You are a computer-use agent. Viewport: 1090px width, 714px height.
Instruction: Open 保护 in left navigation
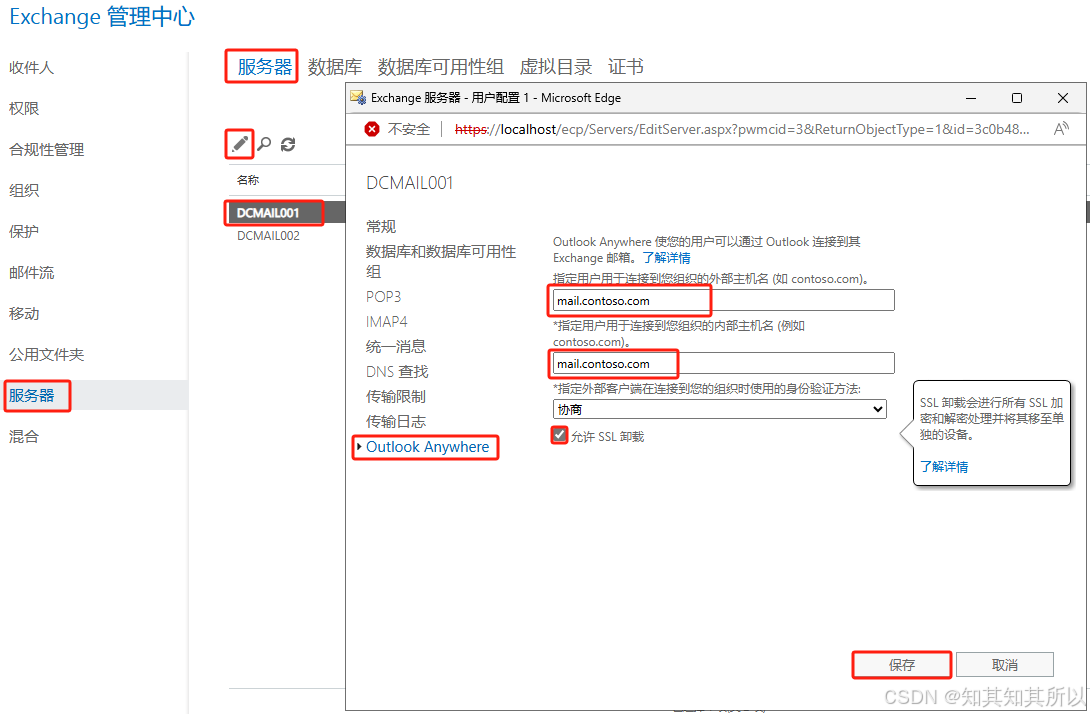(x=24, y=232)
